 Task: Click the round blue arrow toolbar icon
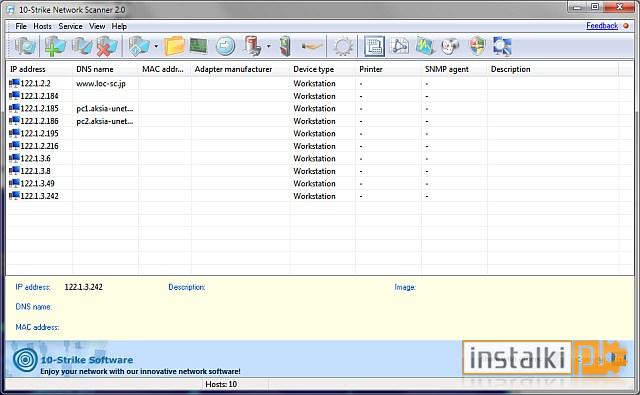tap(225, 46)
